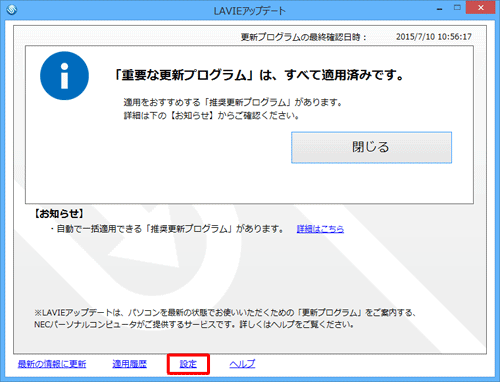The height and width of the screenshot is (382, 500).
Task: Click the blue information icon
Action: [x=64, y=76]
